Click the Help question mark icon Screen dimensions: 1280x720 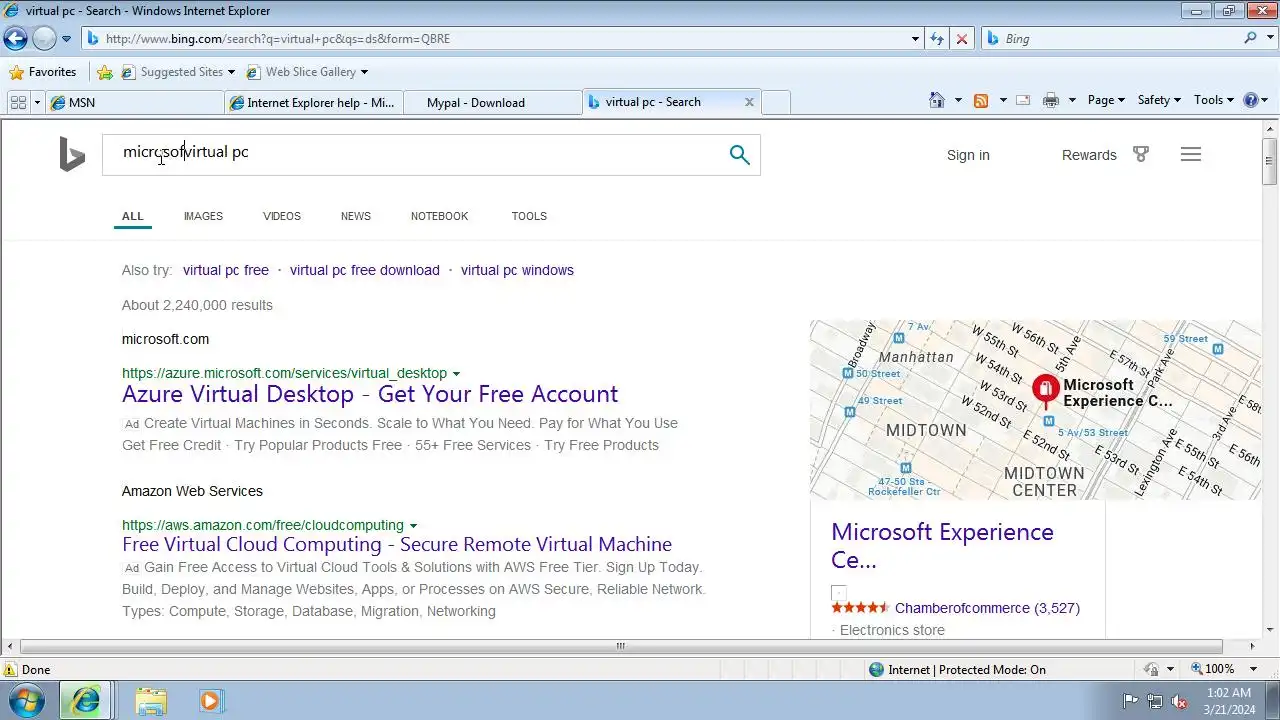(1250, 100)
